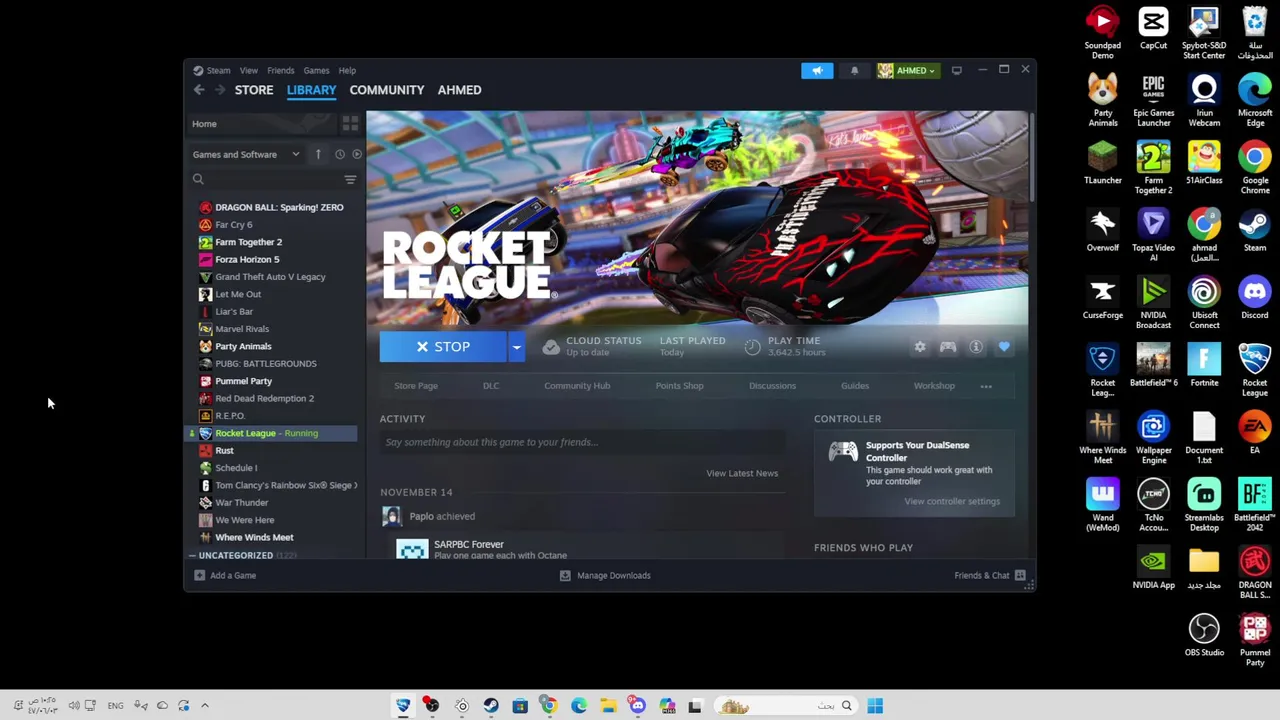This screenshot has height=720, width=1280.
Task: Click the main content scrollbar
Action: pyautogui.click(x=1031, y=158)
